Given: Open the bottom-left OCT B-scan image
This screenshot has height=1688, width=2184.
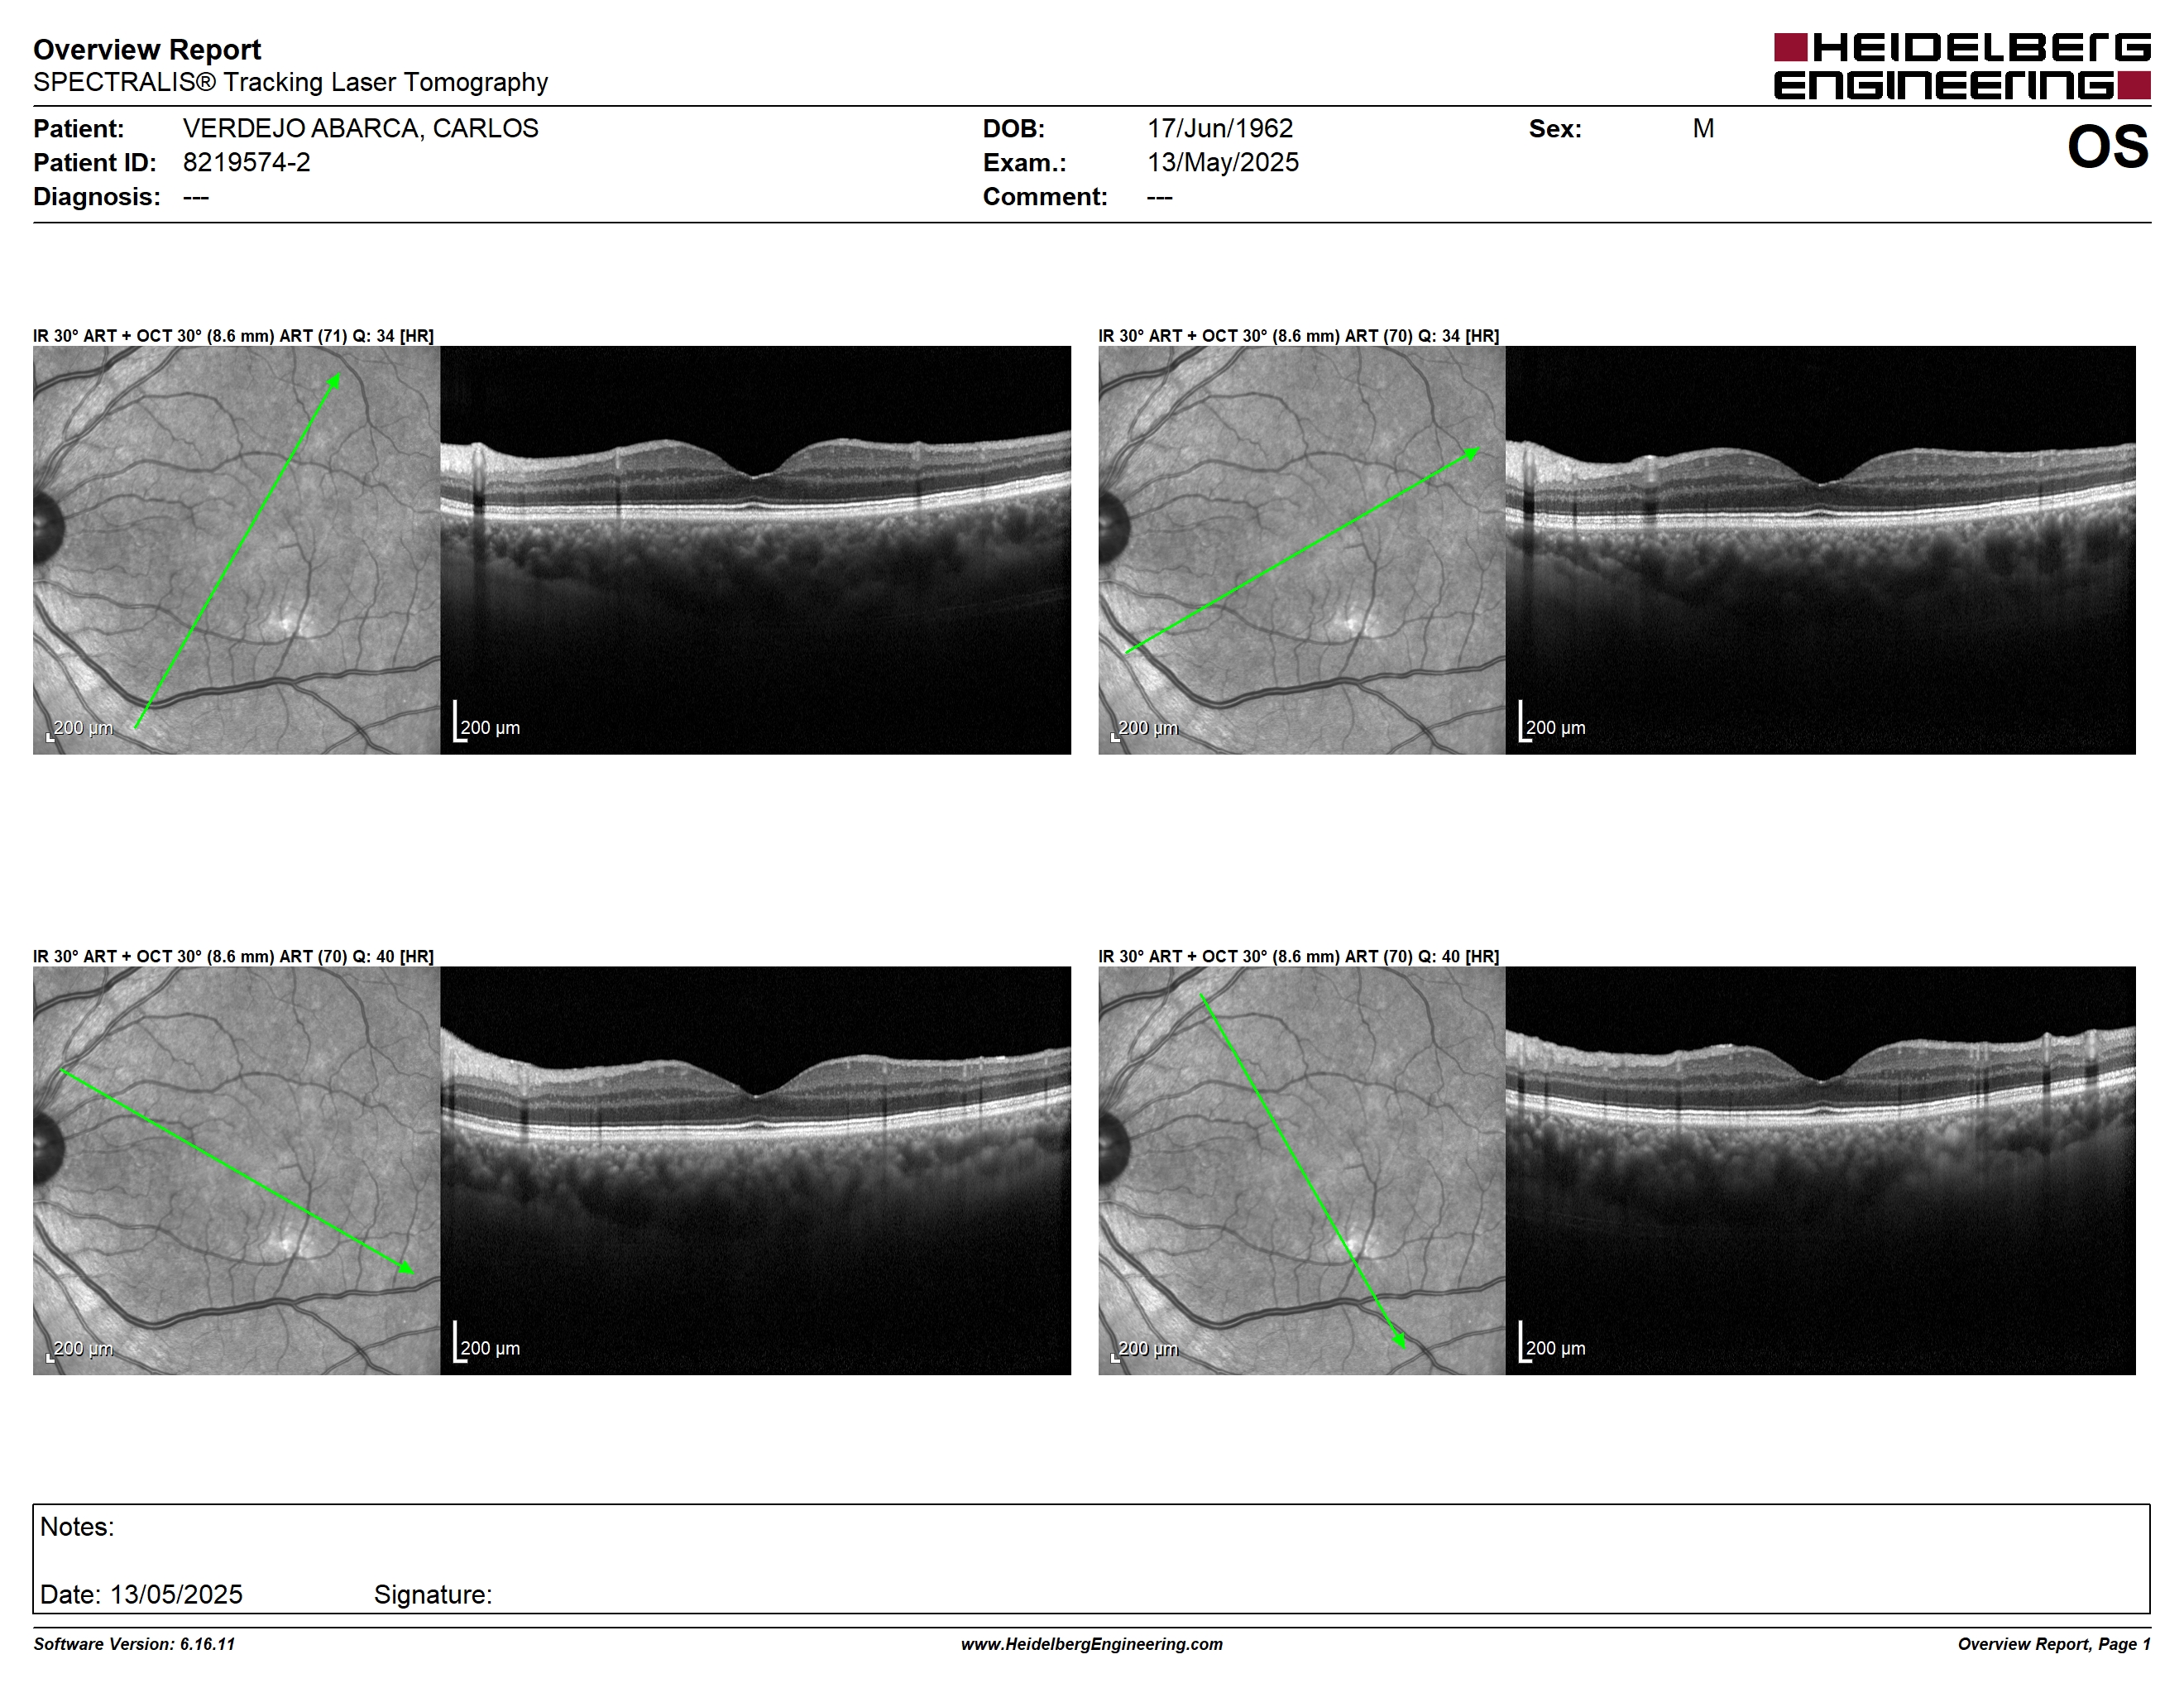Looking at the screenshot, I should click(x=755, y=1170).
